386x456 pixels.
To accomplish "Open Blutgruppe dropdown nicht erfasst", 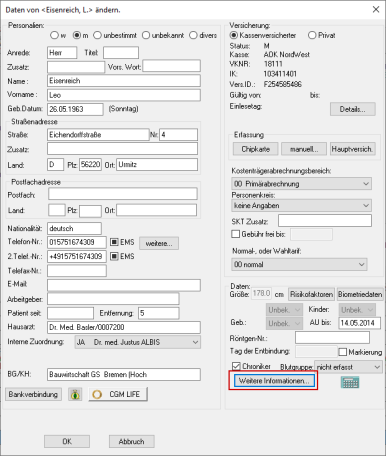I will [348, 367].
